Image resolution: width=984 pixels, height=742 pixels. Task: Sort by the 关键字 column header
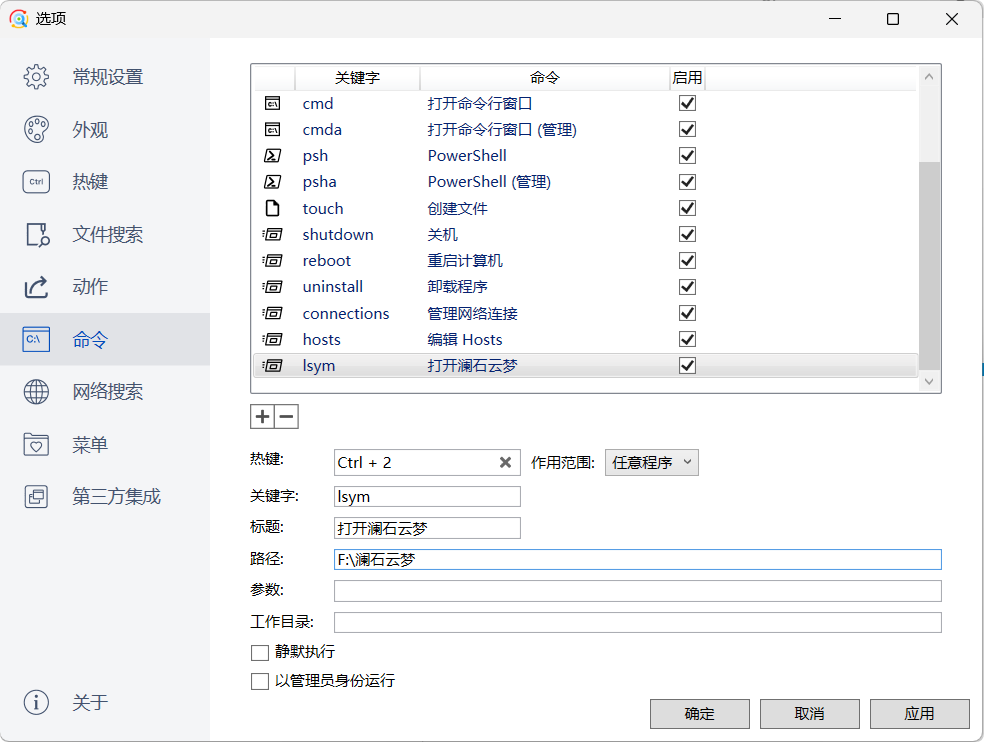[x=357, y=78]
